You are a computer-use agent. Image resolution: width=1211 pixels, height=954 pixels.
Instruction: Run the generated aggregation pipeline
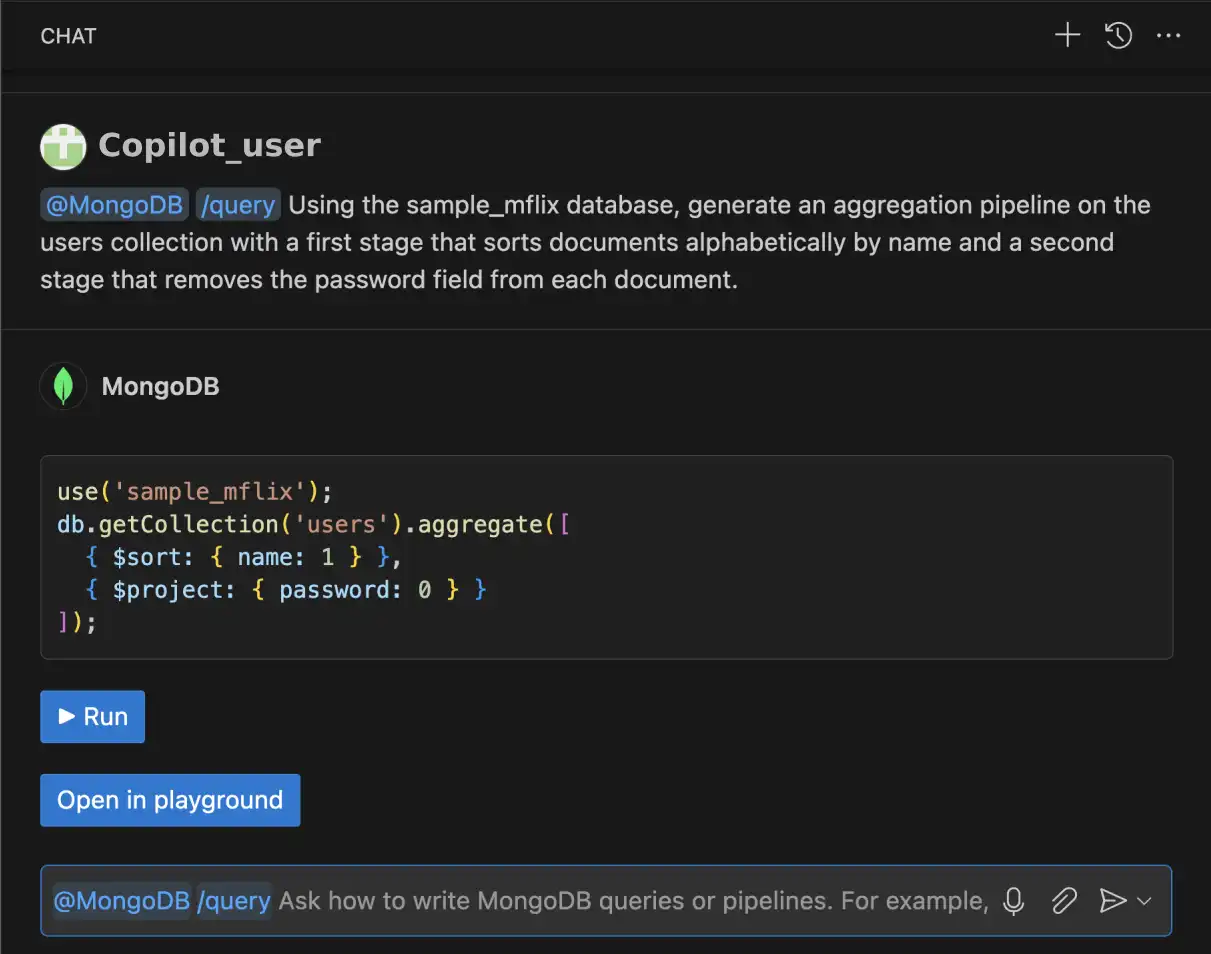coord(92,716)
